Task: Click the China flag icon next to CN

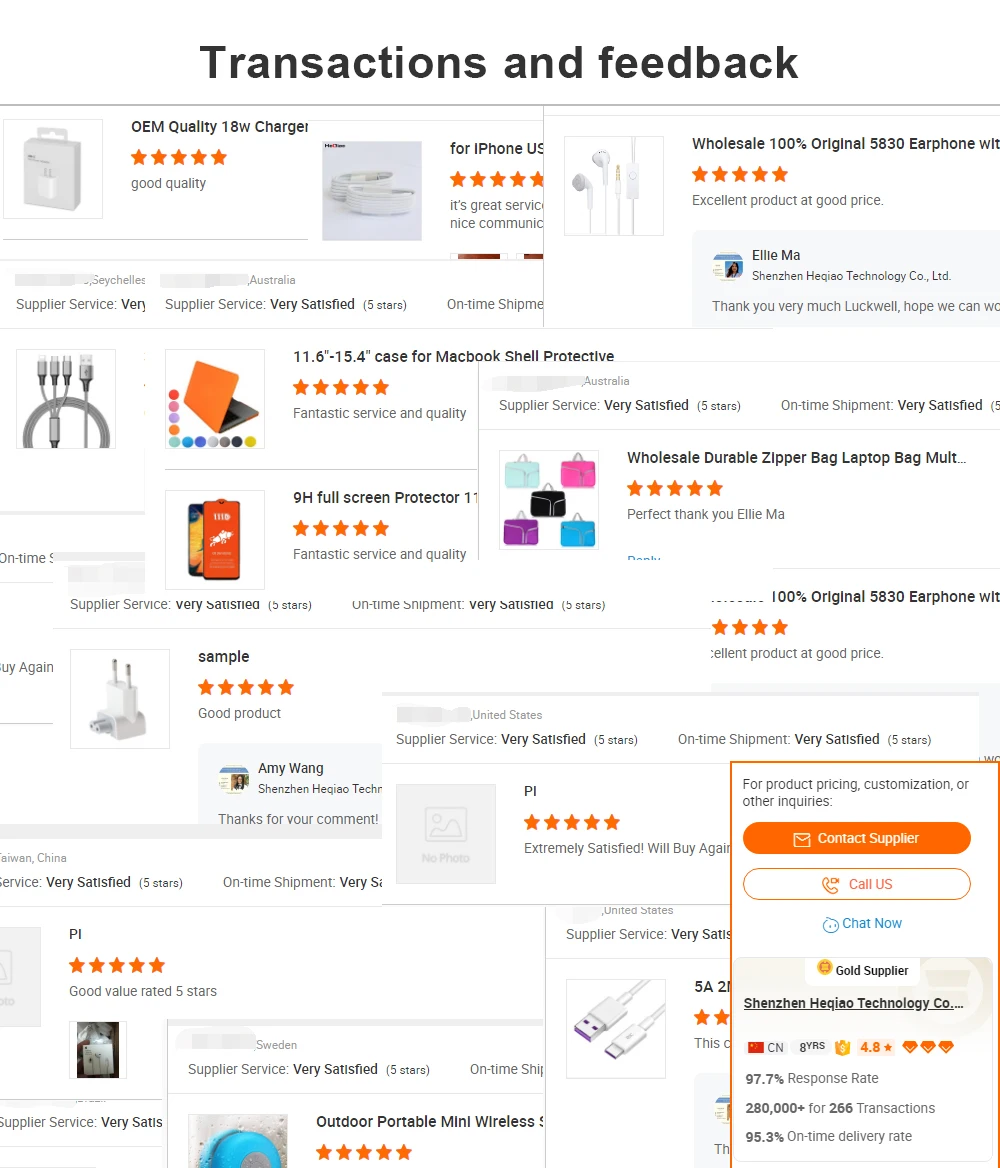Action: coord(756,1047)
